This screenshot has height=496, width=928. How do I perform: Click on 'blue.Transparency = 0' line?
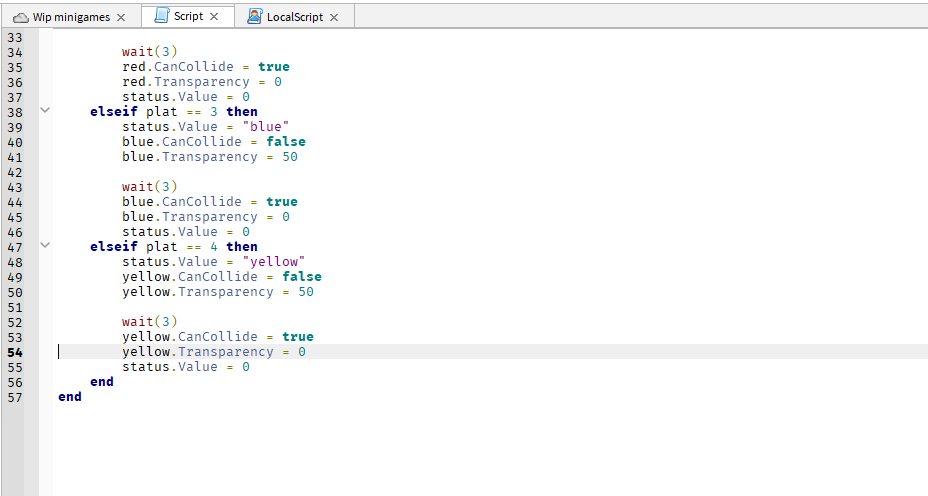coord(206,217)
